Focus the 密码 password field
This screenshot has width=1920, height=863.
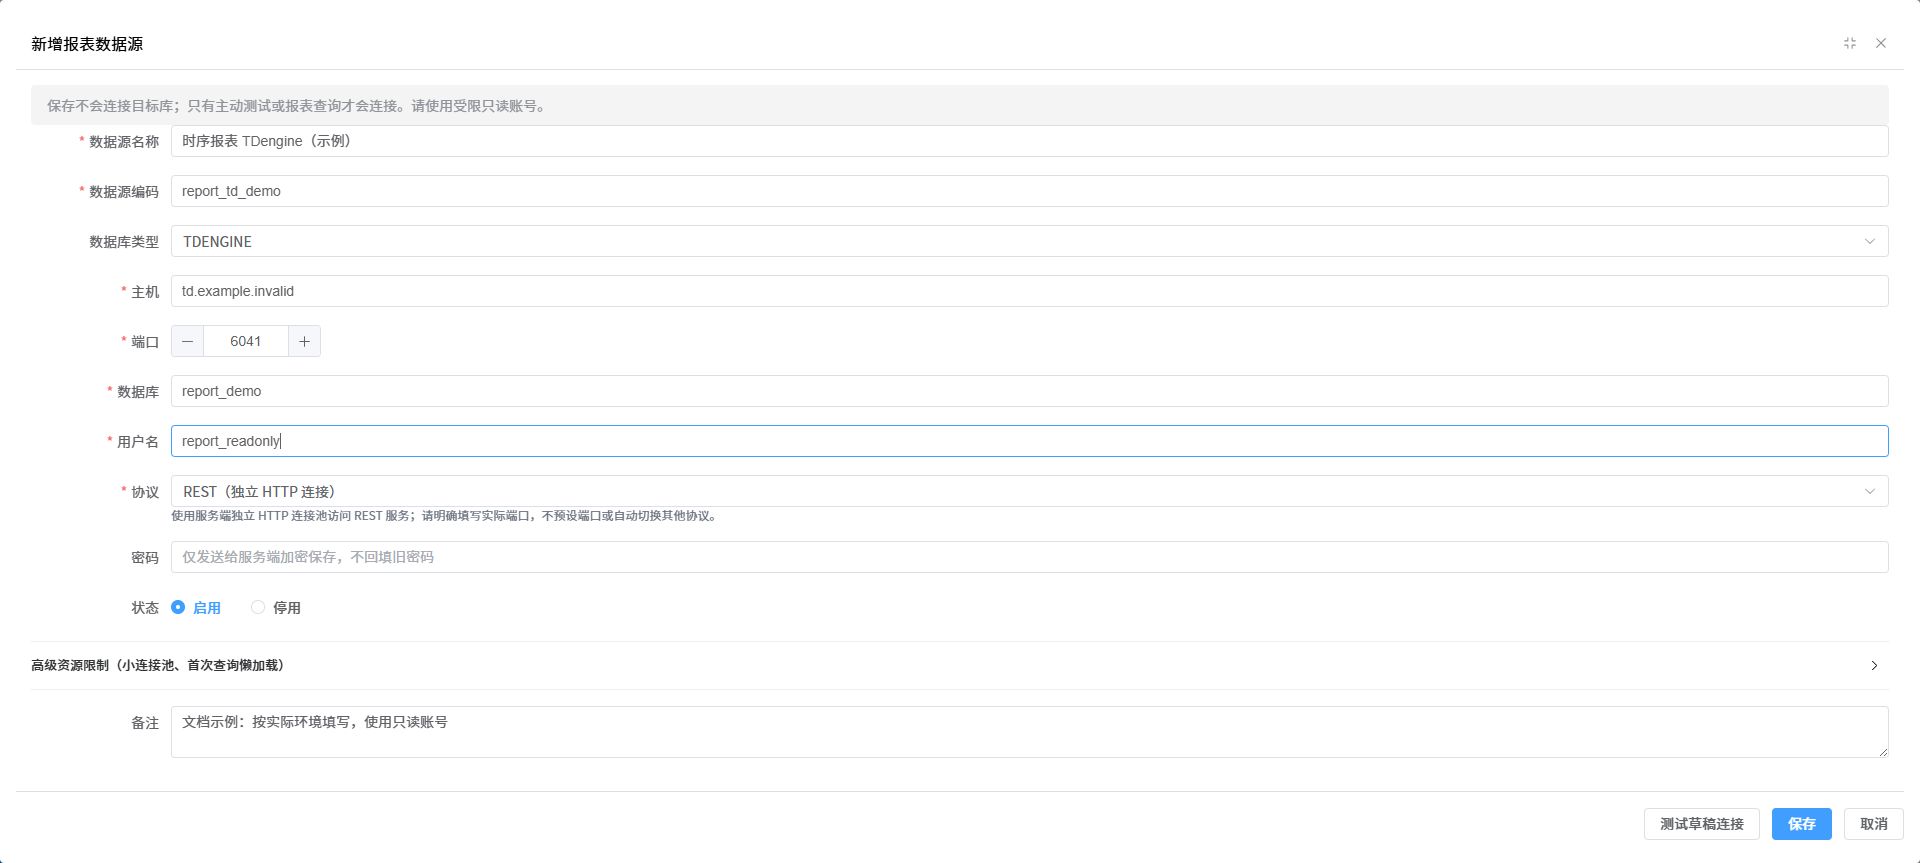pyautogui.click(x=1029, y=557)
